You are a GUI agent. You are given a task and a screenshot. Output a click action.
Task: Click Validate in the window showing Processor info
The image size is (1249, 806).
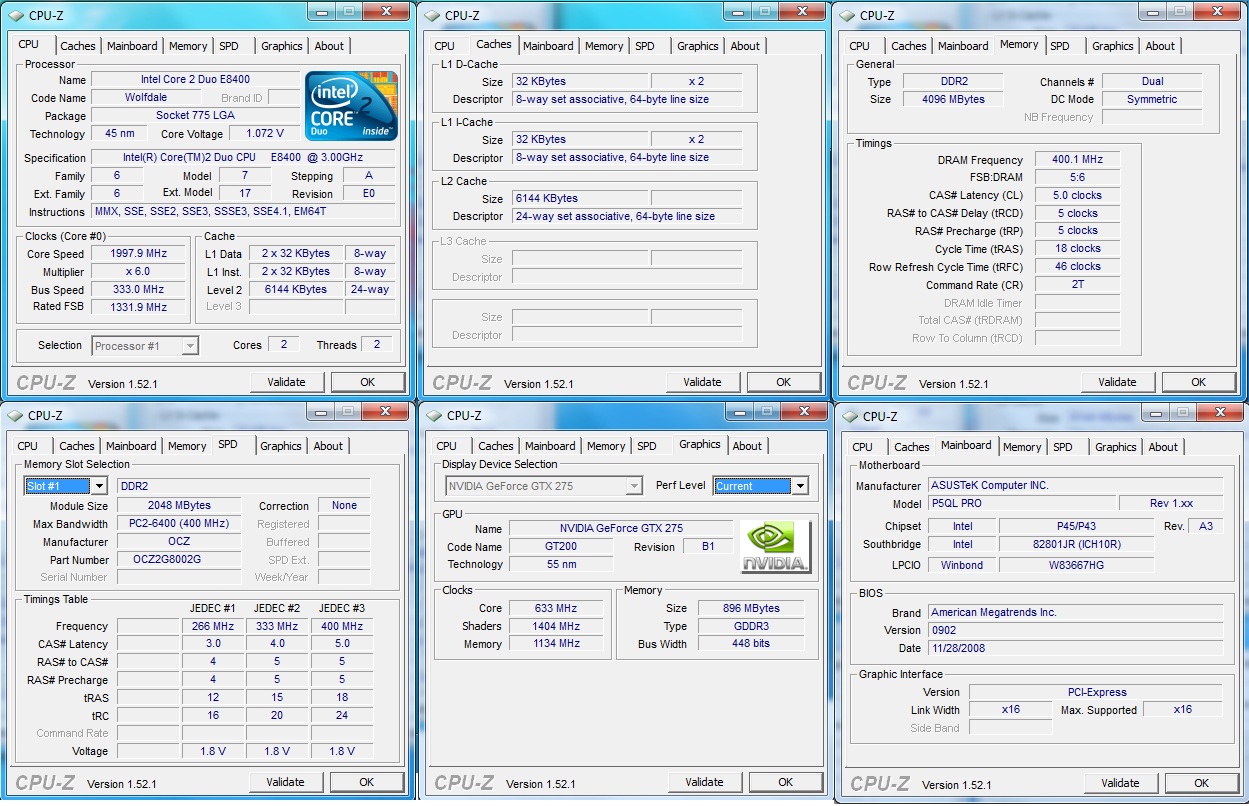[x=286, y=382]
